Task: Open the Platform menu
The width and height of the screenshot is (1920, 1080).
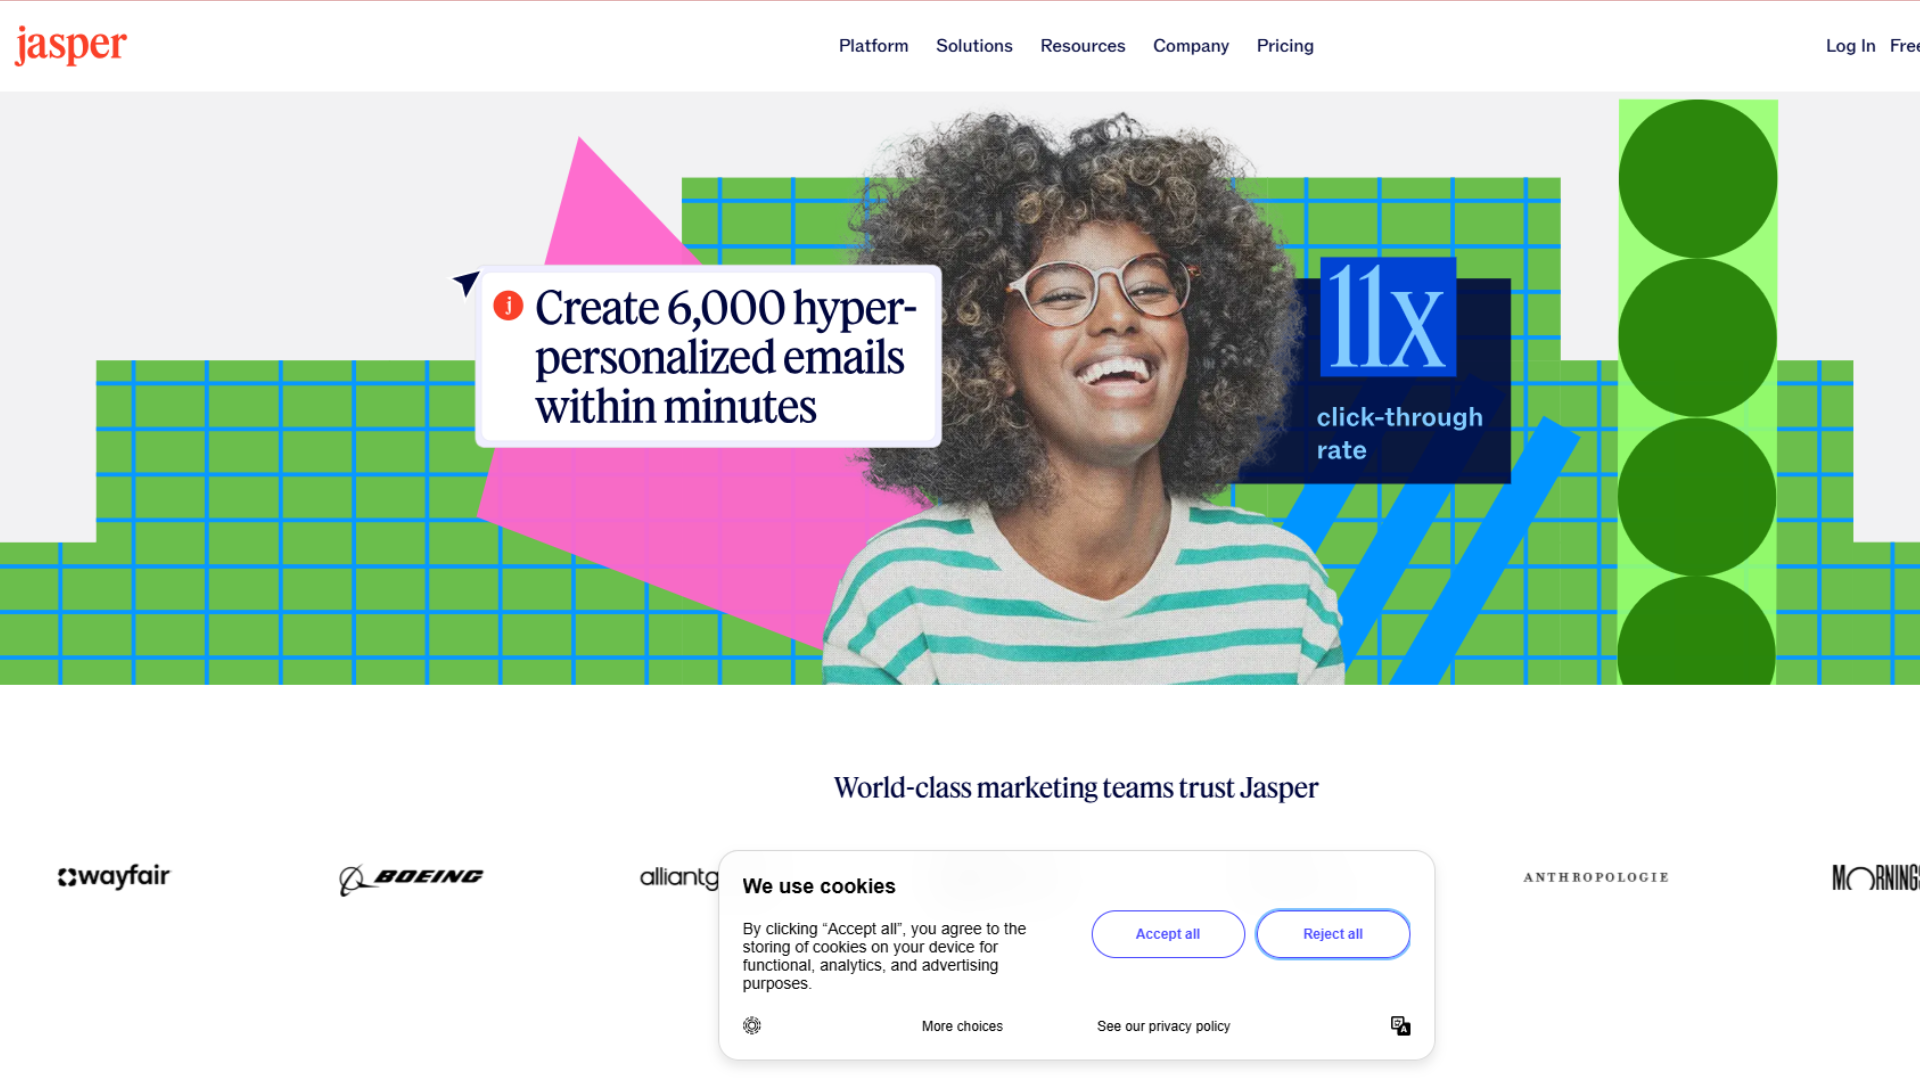Action: (x=873, y=46)
